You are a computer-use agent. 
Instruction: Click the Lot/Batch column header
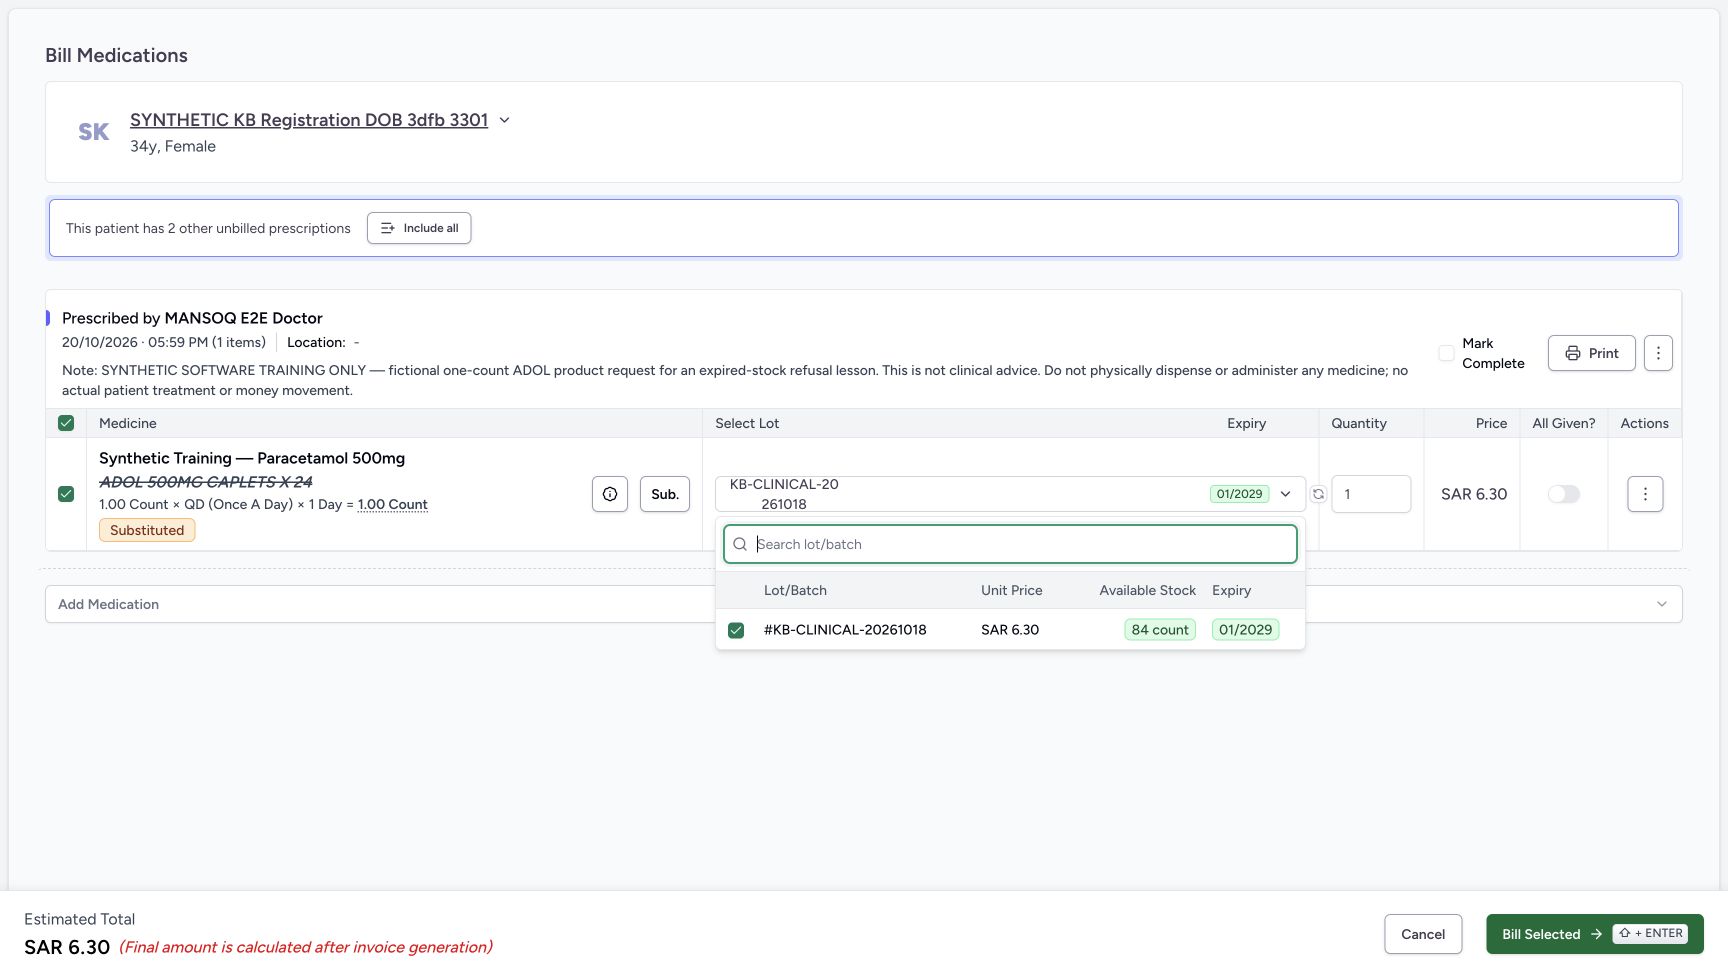(x=795, y=590)
